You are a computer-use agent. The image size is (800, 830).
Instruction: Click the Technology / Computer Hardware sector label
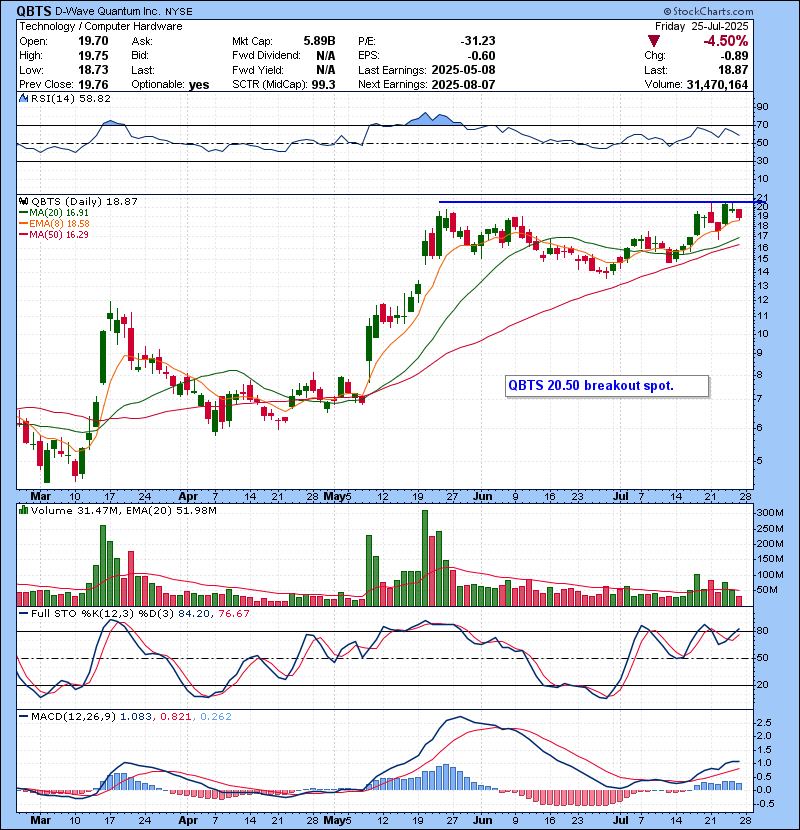[x=101, y=26]
